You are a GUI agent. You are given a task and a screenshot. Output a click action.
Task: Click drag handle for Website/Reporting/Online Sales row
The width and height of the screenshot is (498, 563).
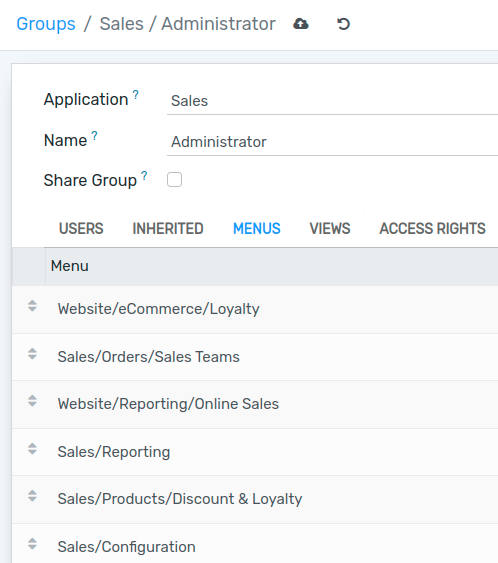32,401
